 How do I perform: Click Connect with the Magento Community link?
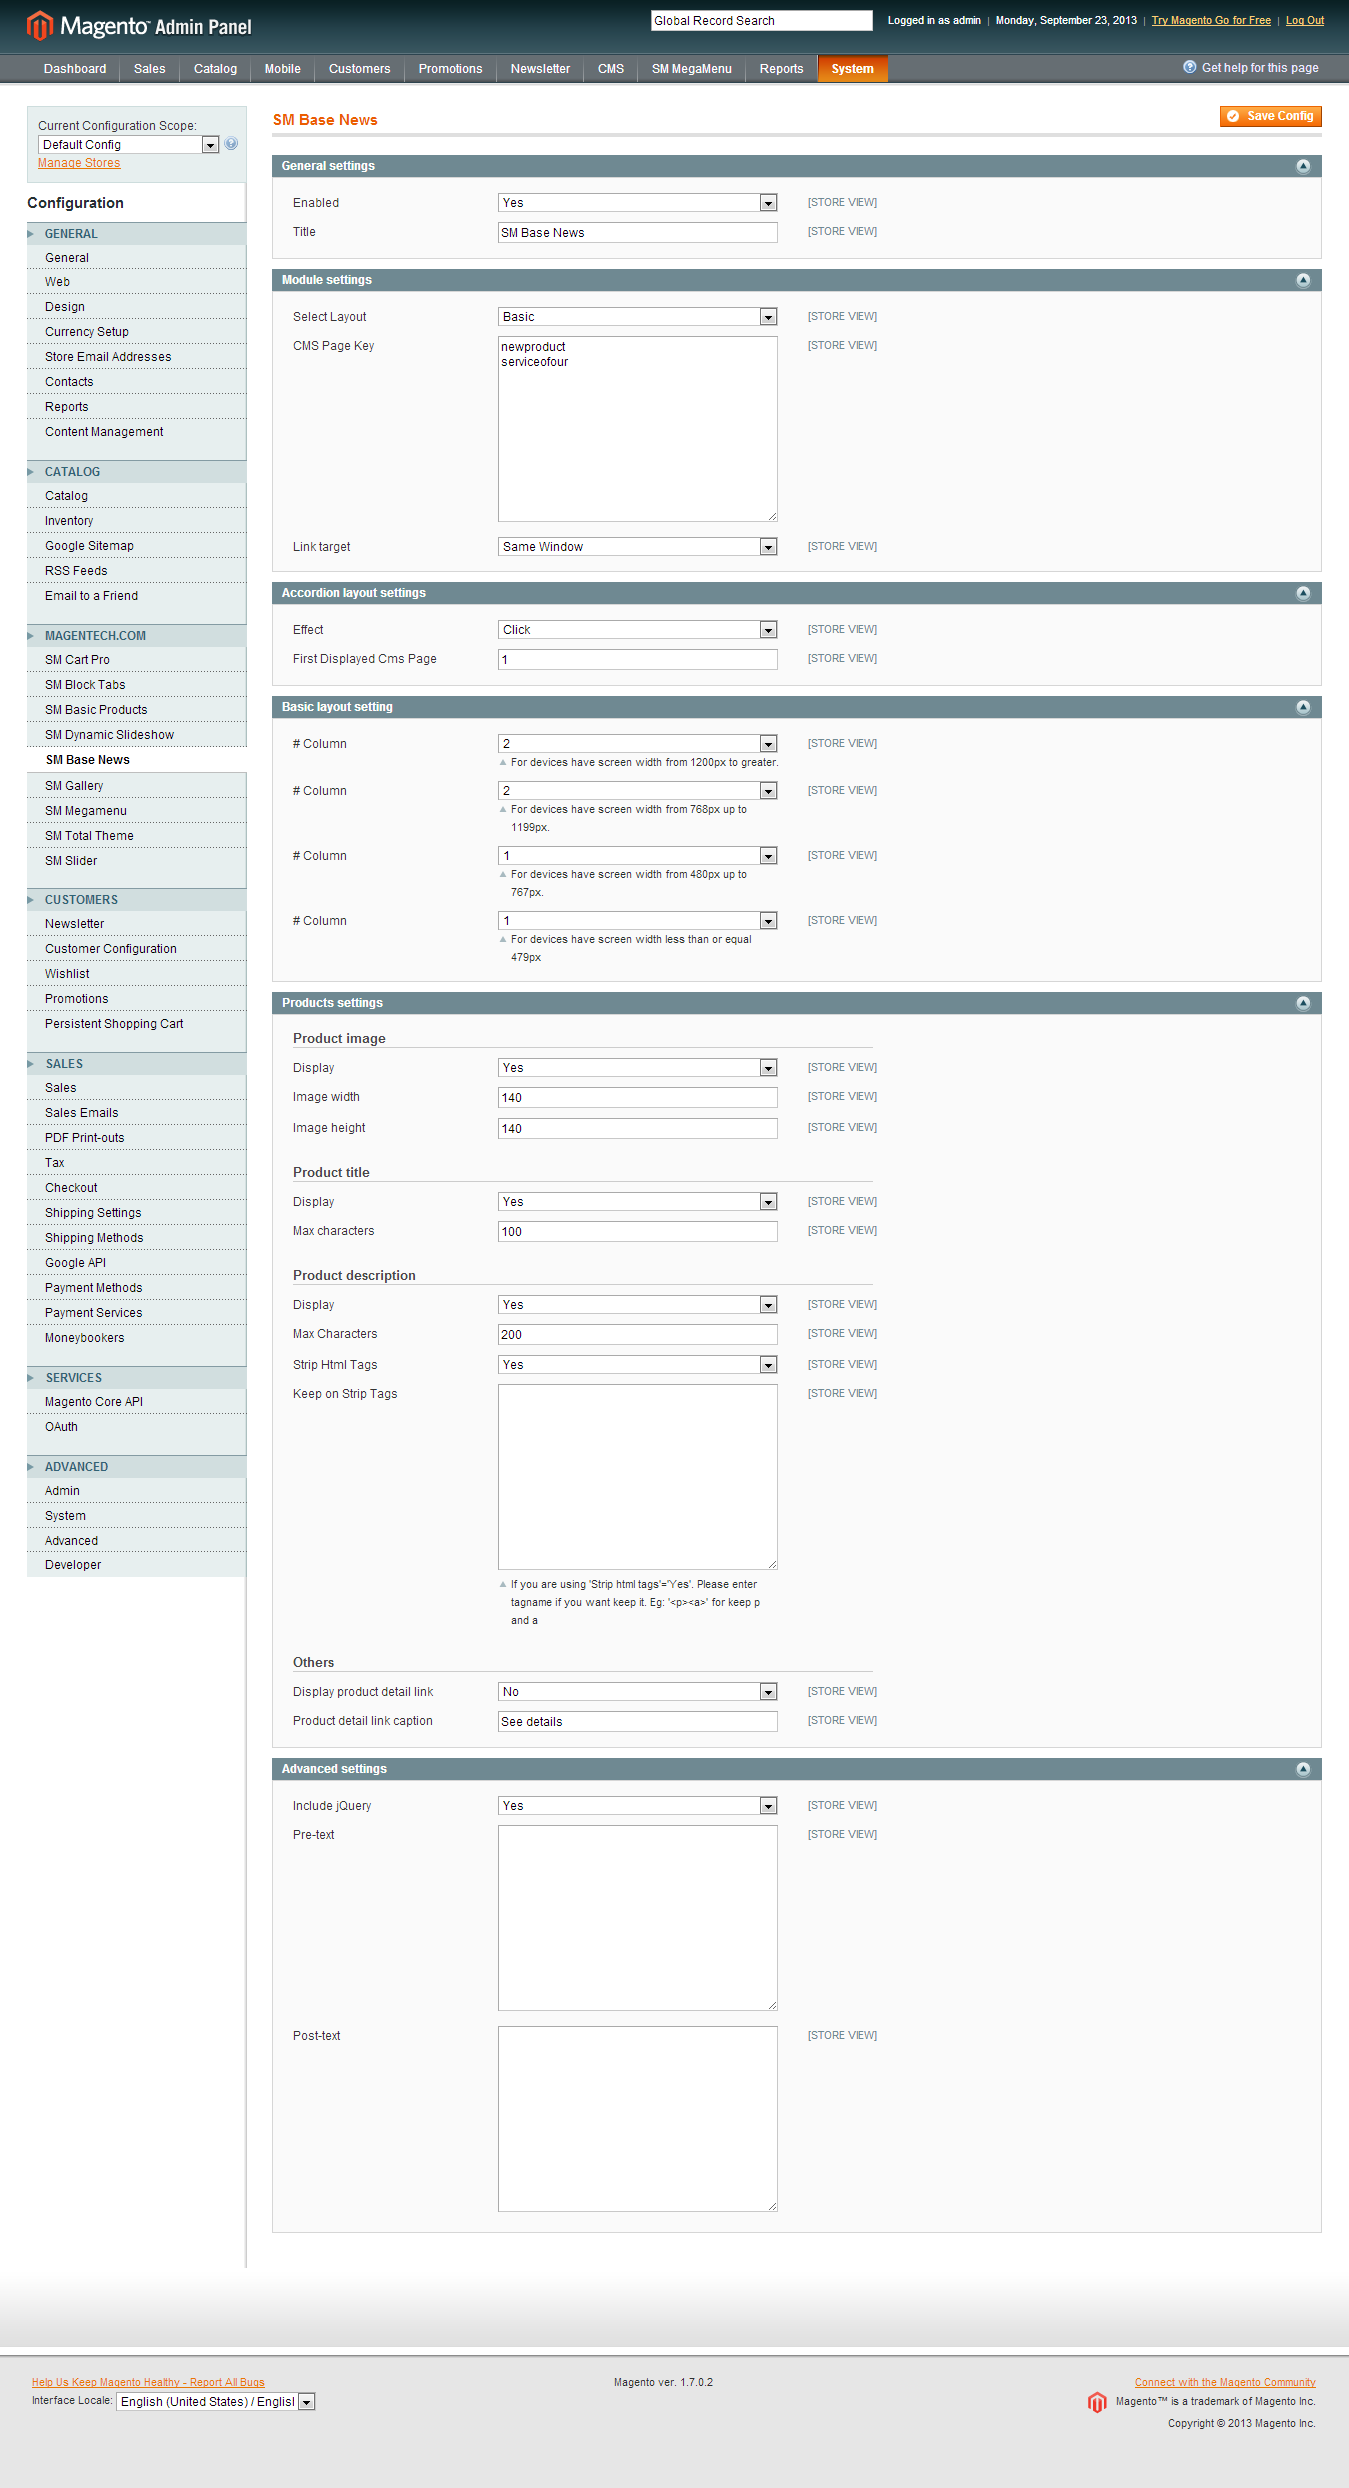click(1225, 2382)
